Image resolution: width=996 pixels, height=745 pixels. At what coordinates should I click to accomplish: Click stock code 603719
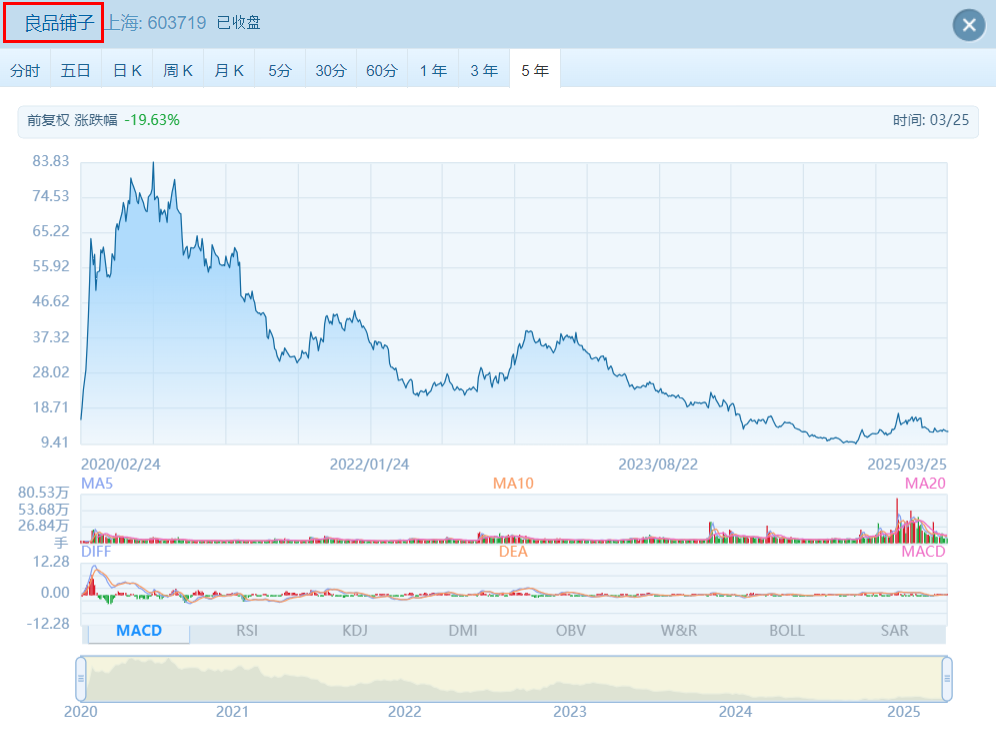point(177,23)
